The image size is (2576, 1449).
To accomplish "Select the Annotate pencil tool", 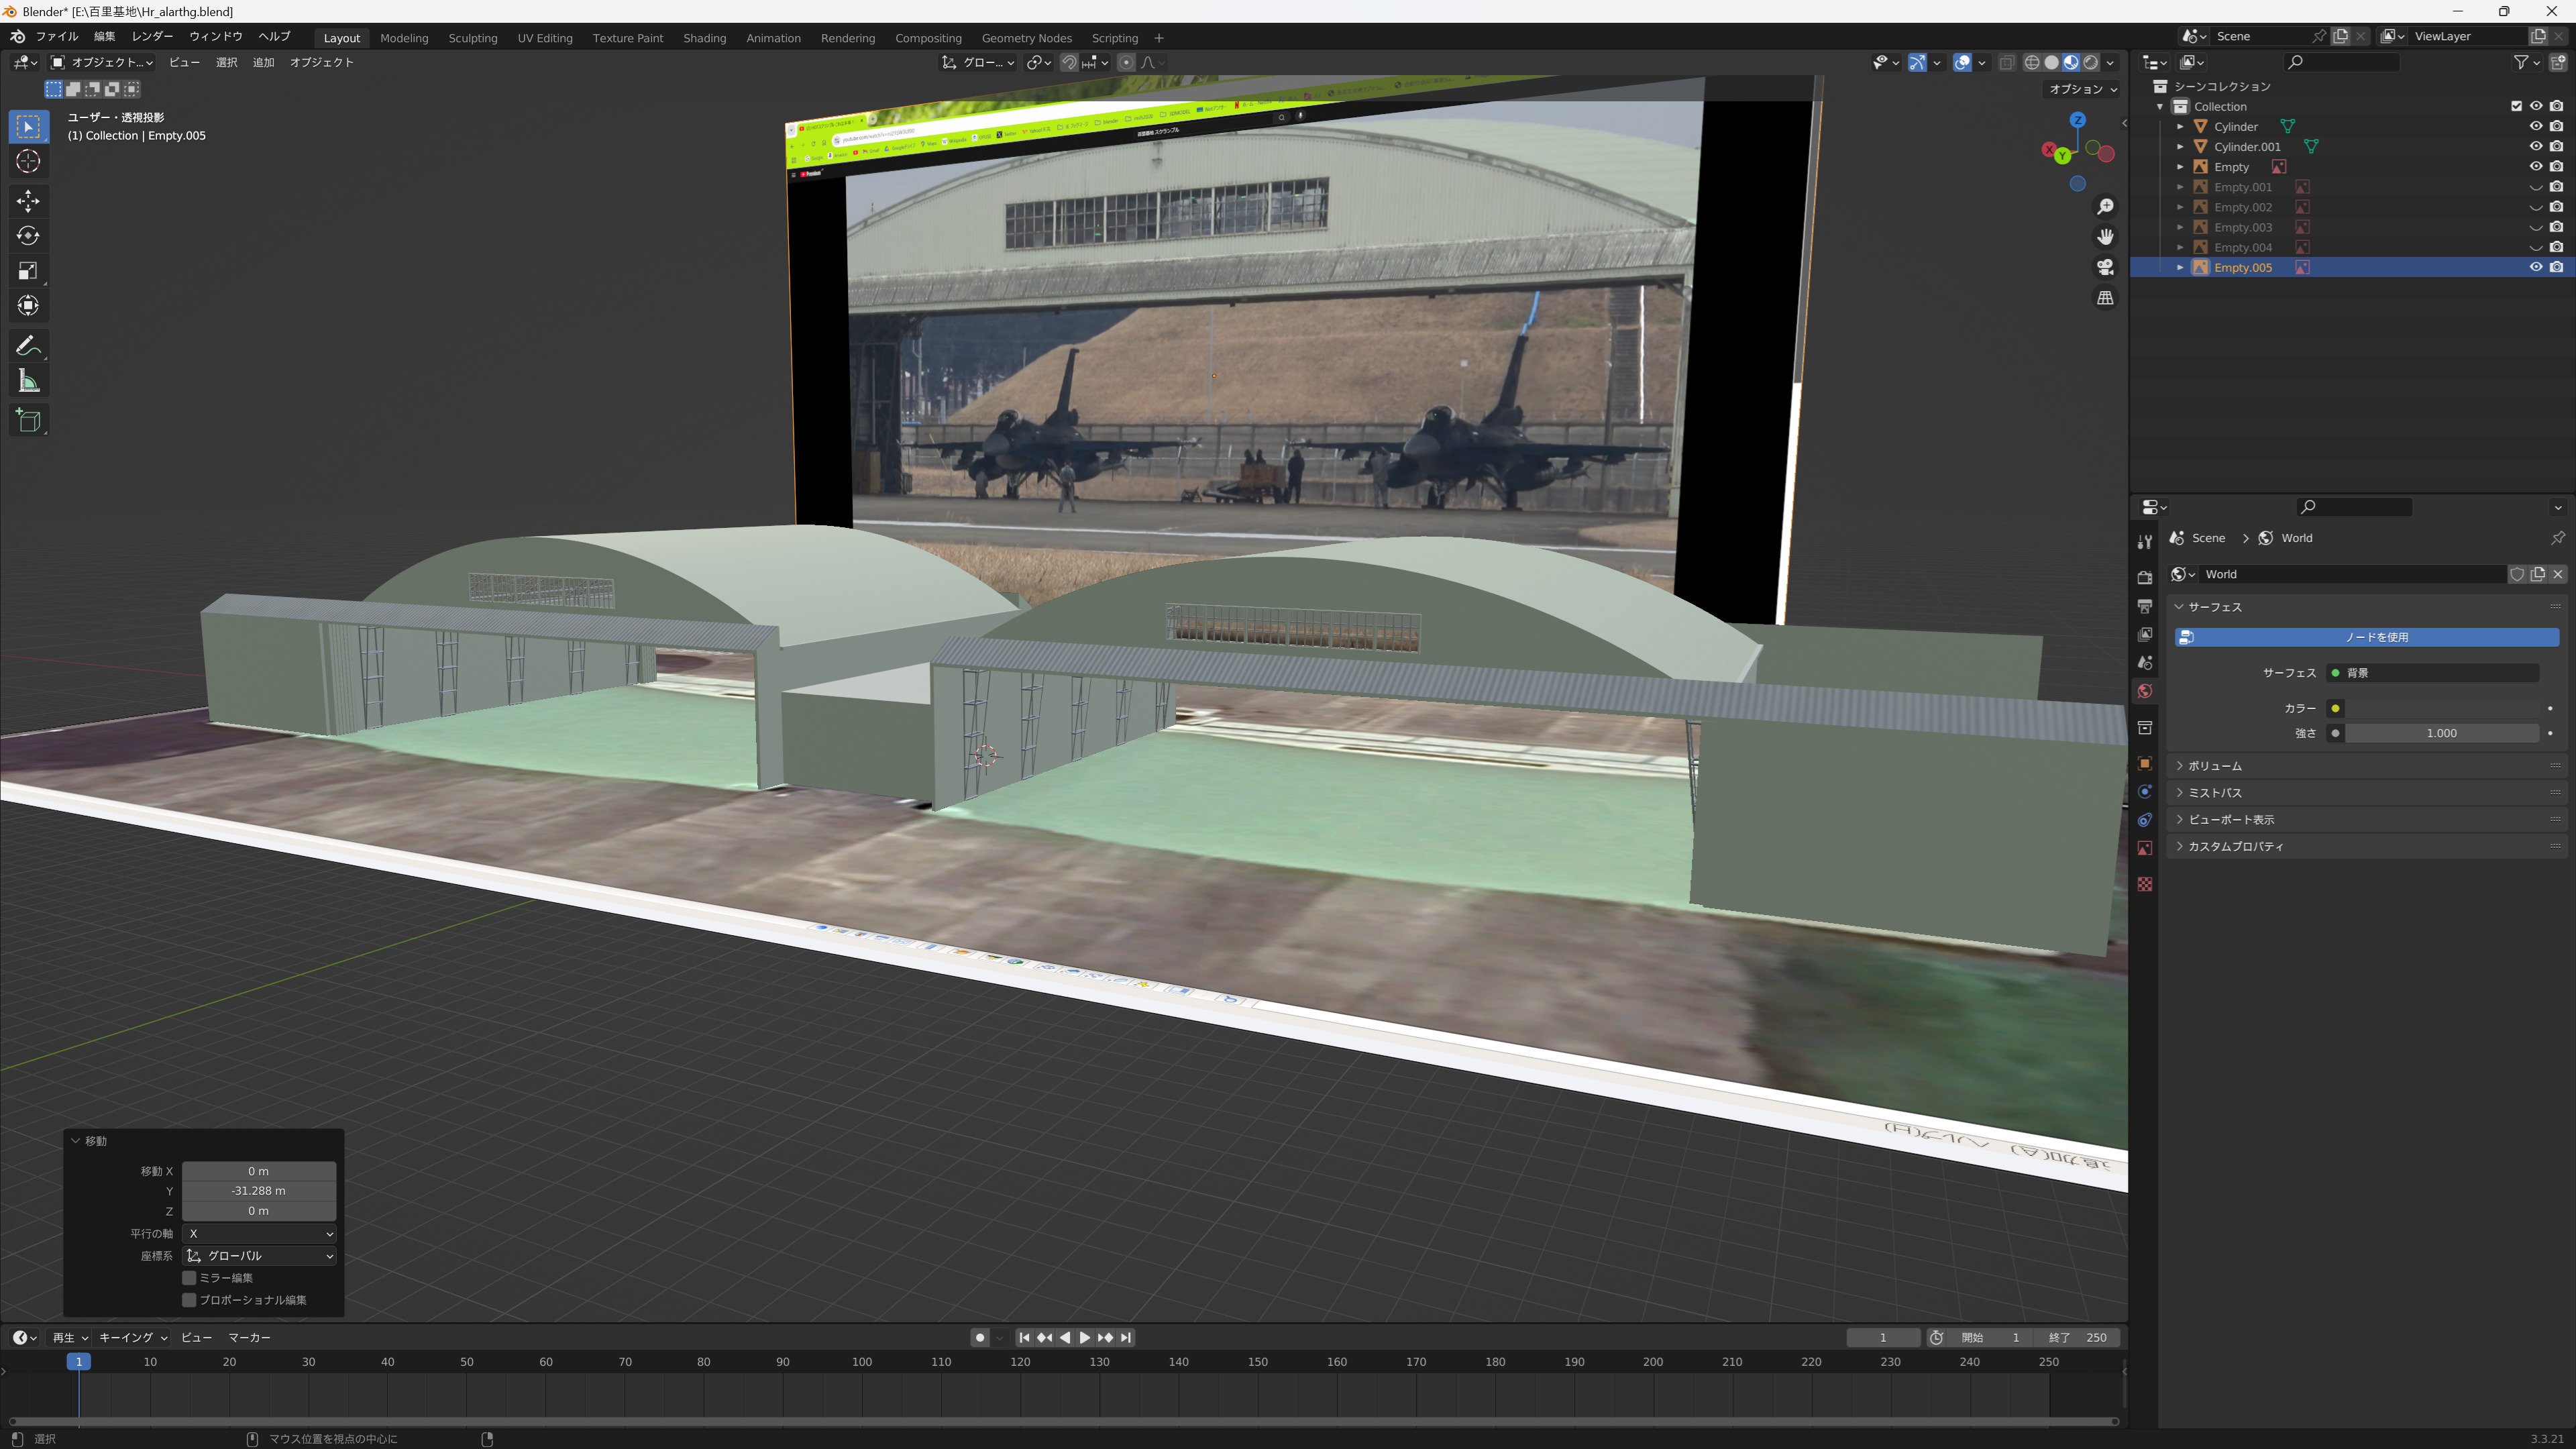I will pyautogui.click(x=28, y=346).
